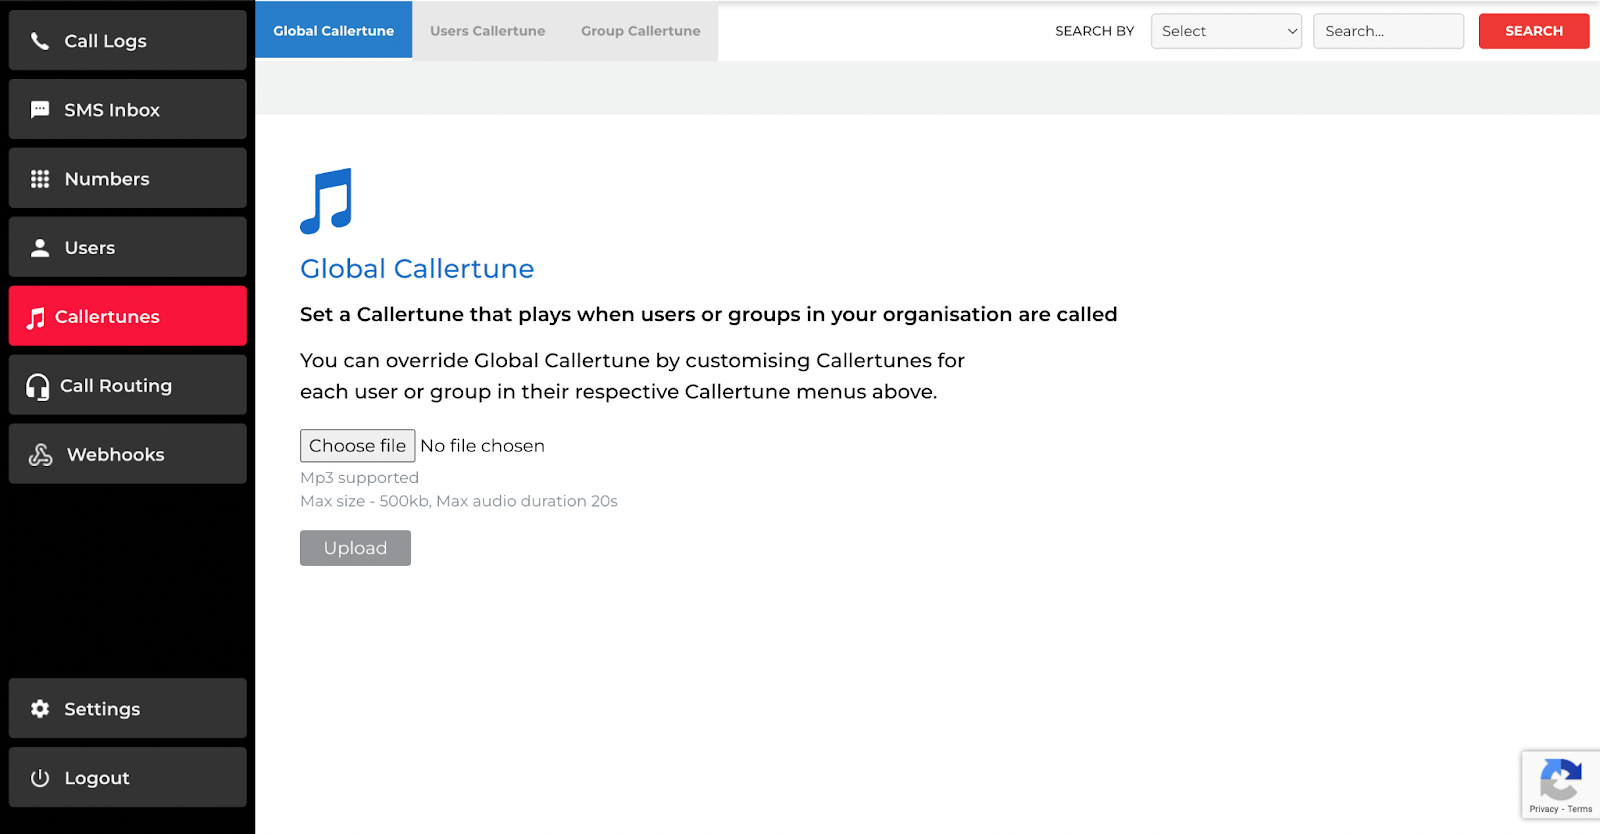Click the grey Upload button

pos(355,548)
